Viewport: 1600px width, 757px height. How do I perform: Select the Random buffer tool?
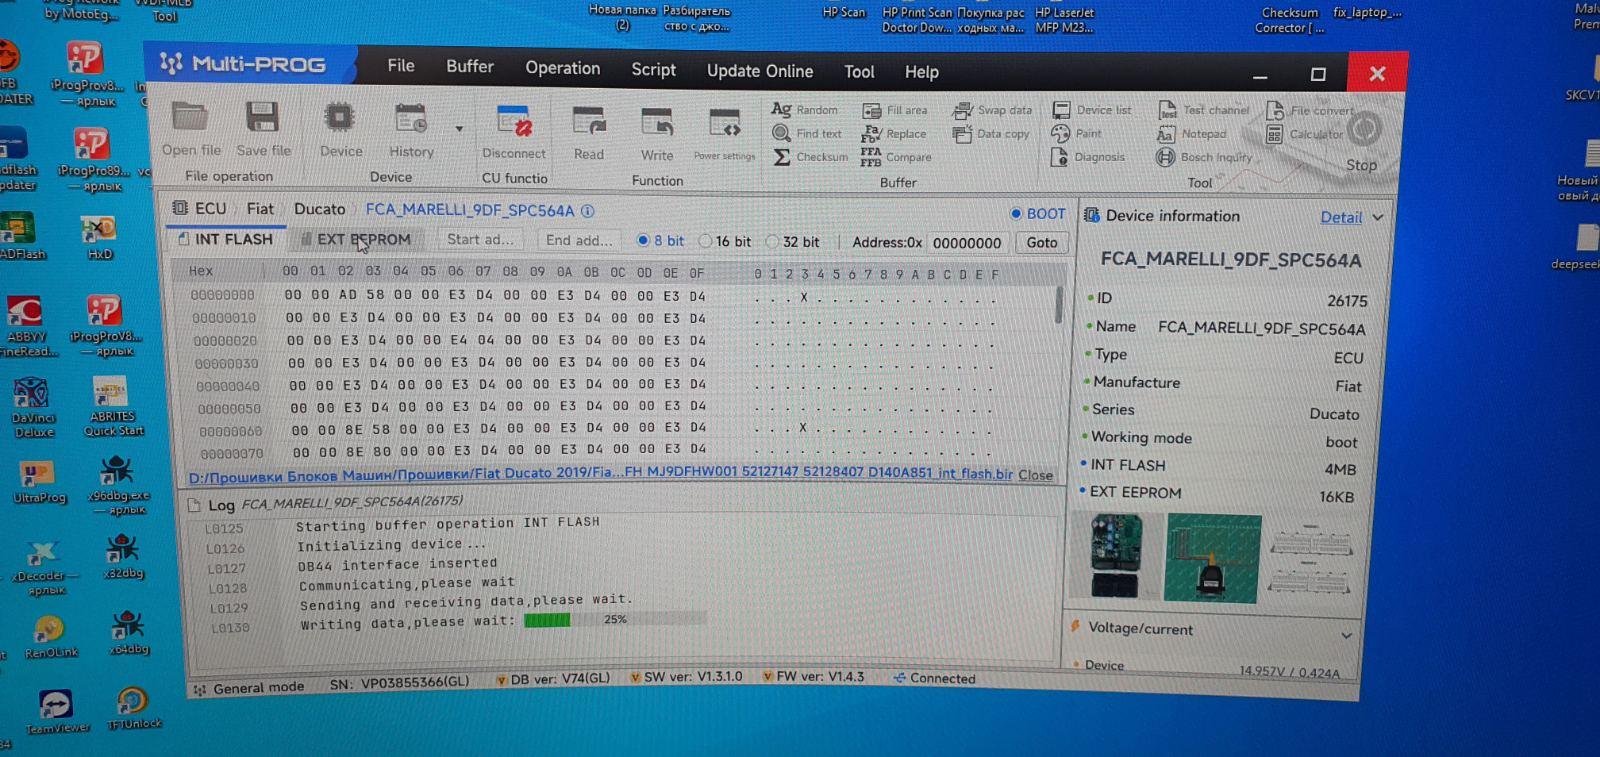(805, 109)
